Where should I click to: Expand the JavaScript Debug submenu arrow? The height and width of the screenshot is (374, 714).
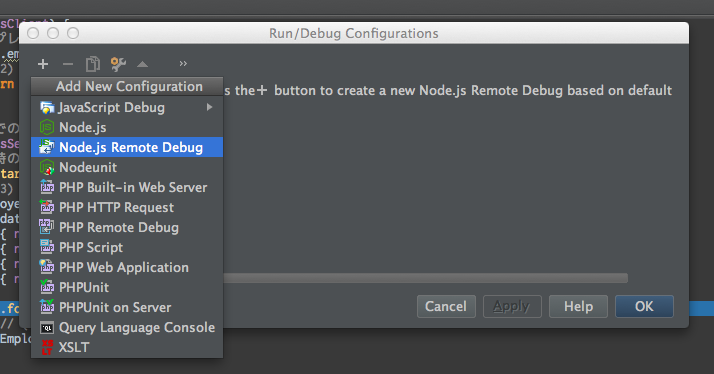(x=209, y=107)
